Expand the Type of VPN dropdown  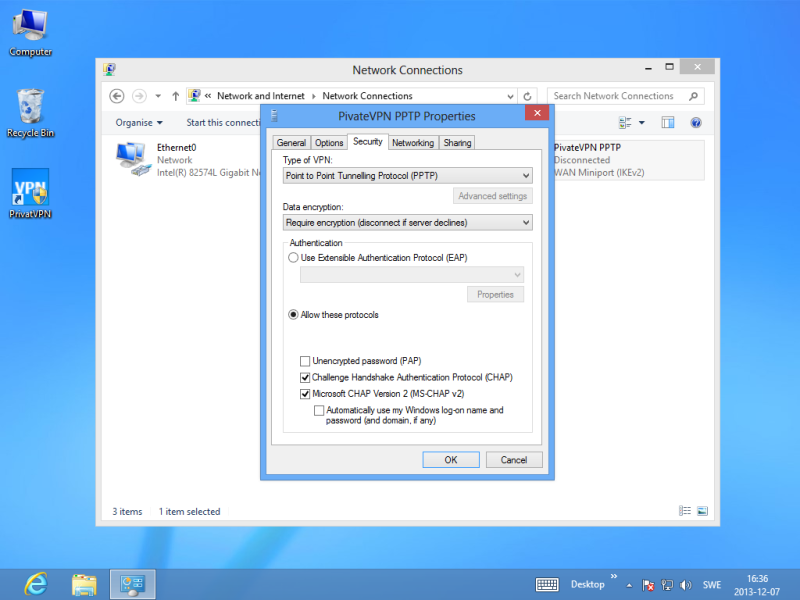point(407,176)
